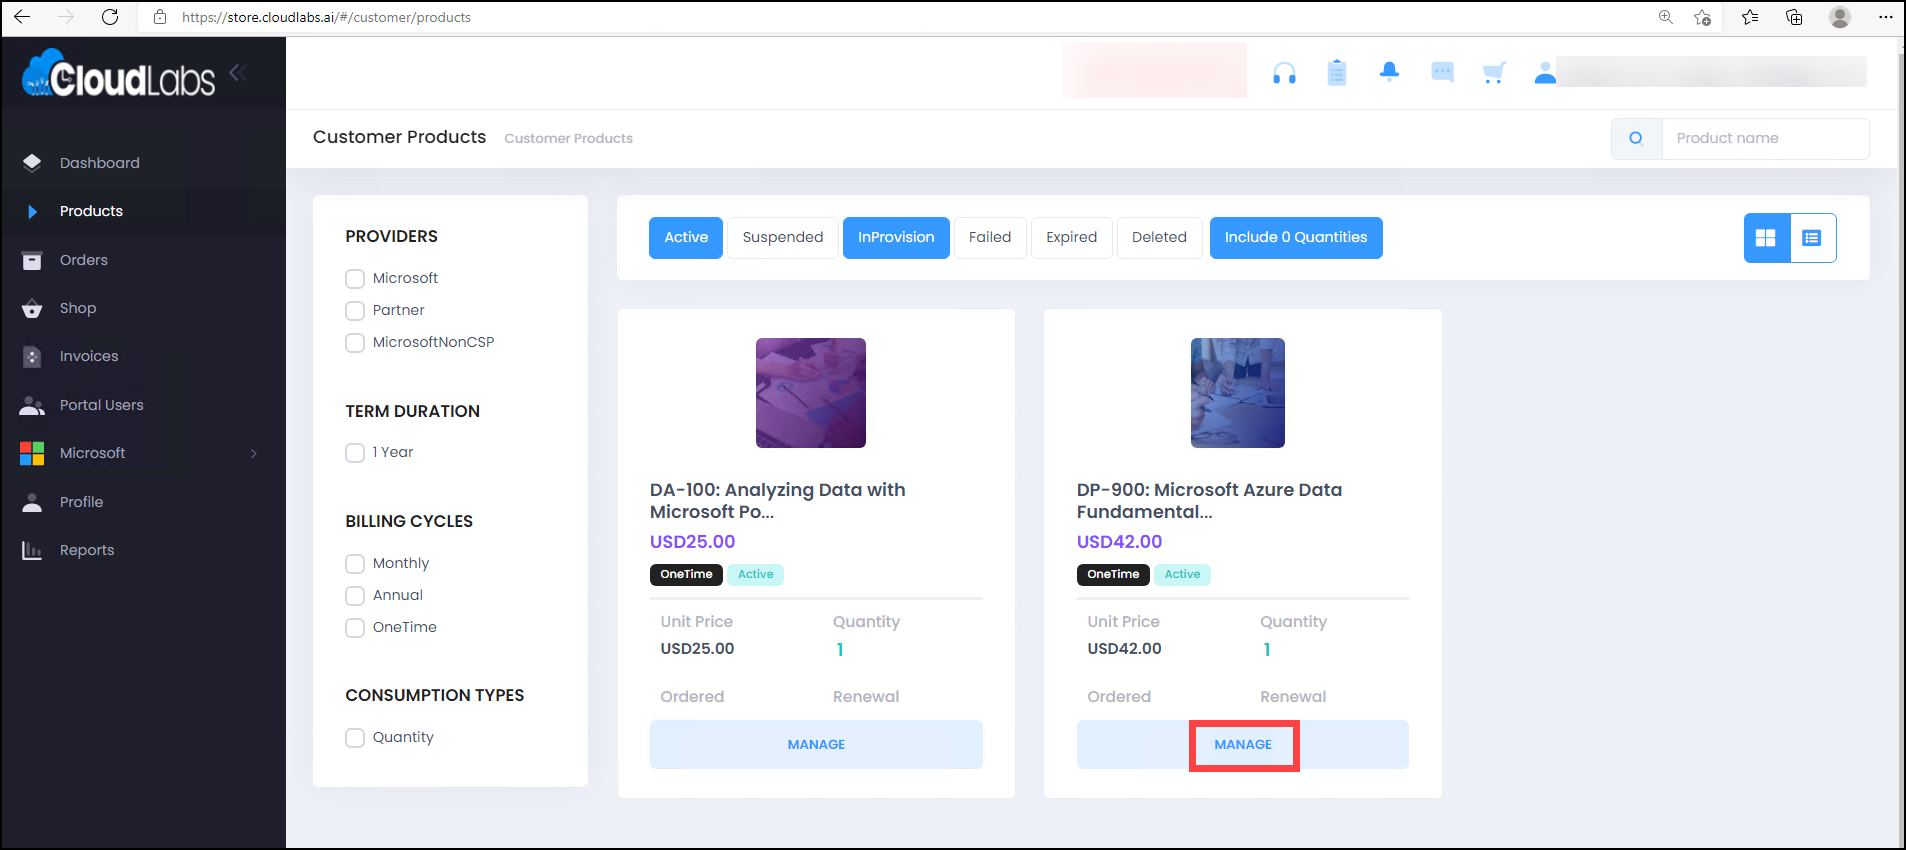Open the DA-100 product thumbnail

click(811, 393)
